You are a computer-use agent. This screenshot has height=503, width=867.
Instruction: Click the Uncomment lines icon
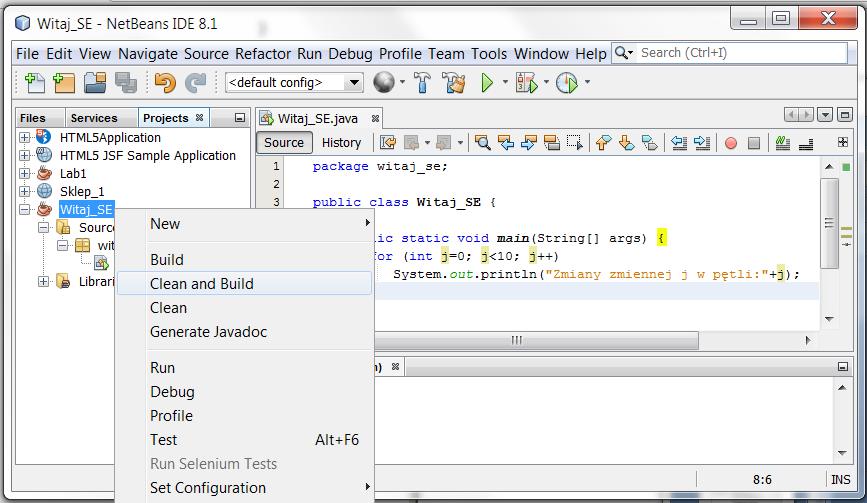(806, 143)
